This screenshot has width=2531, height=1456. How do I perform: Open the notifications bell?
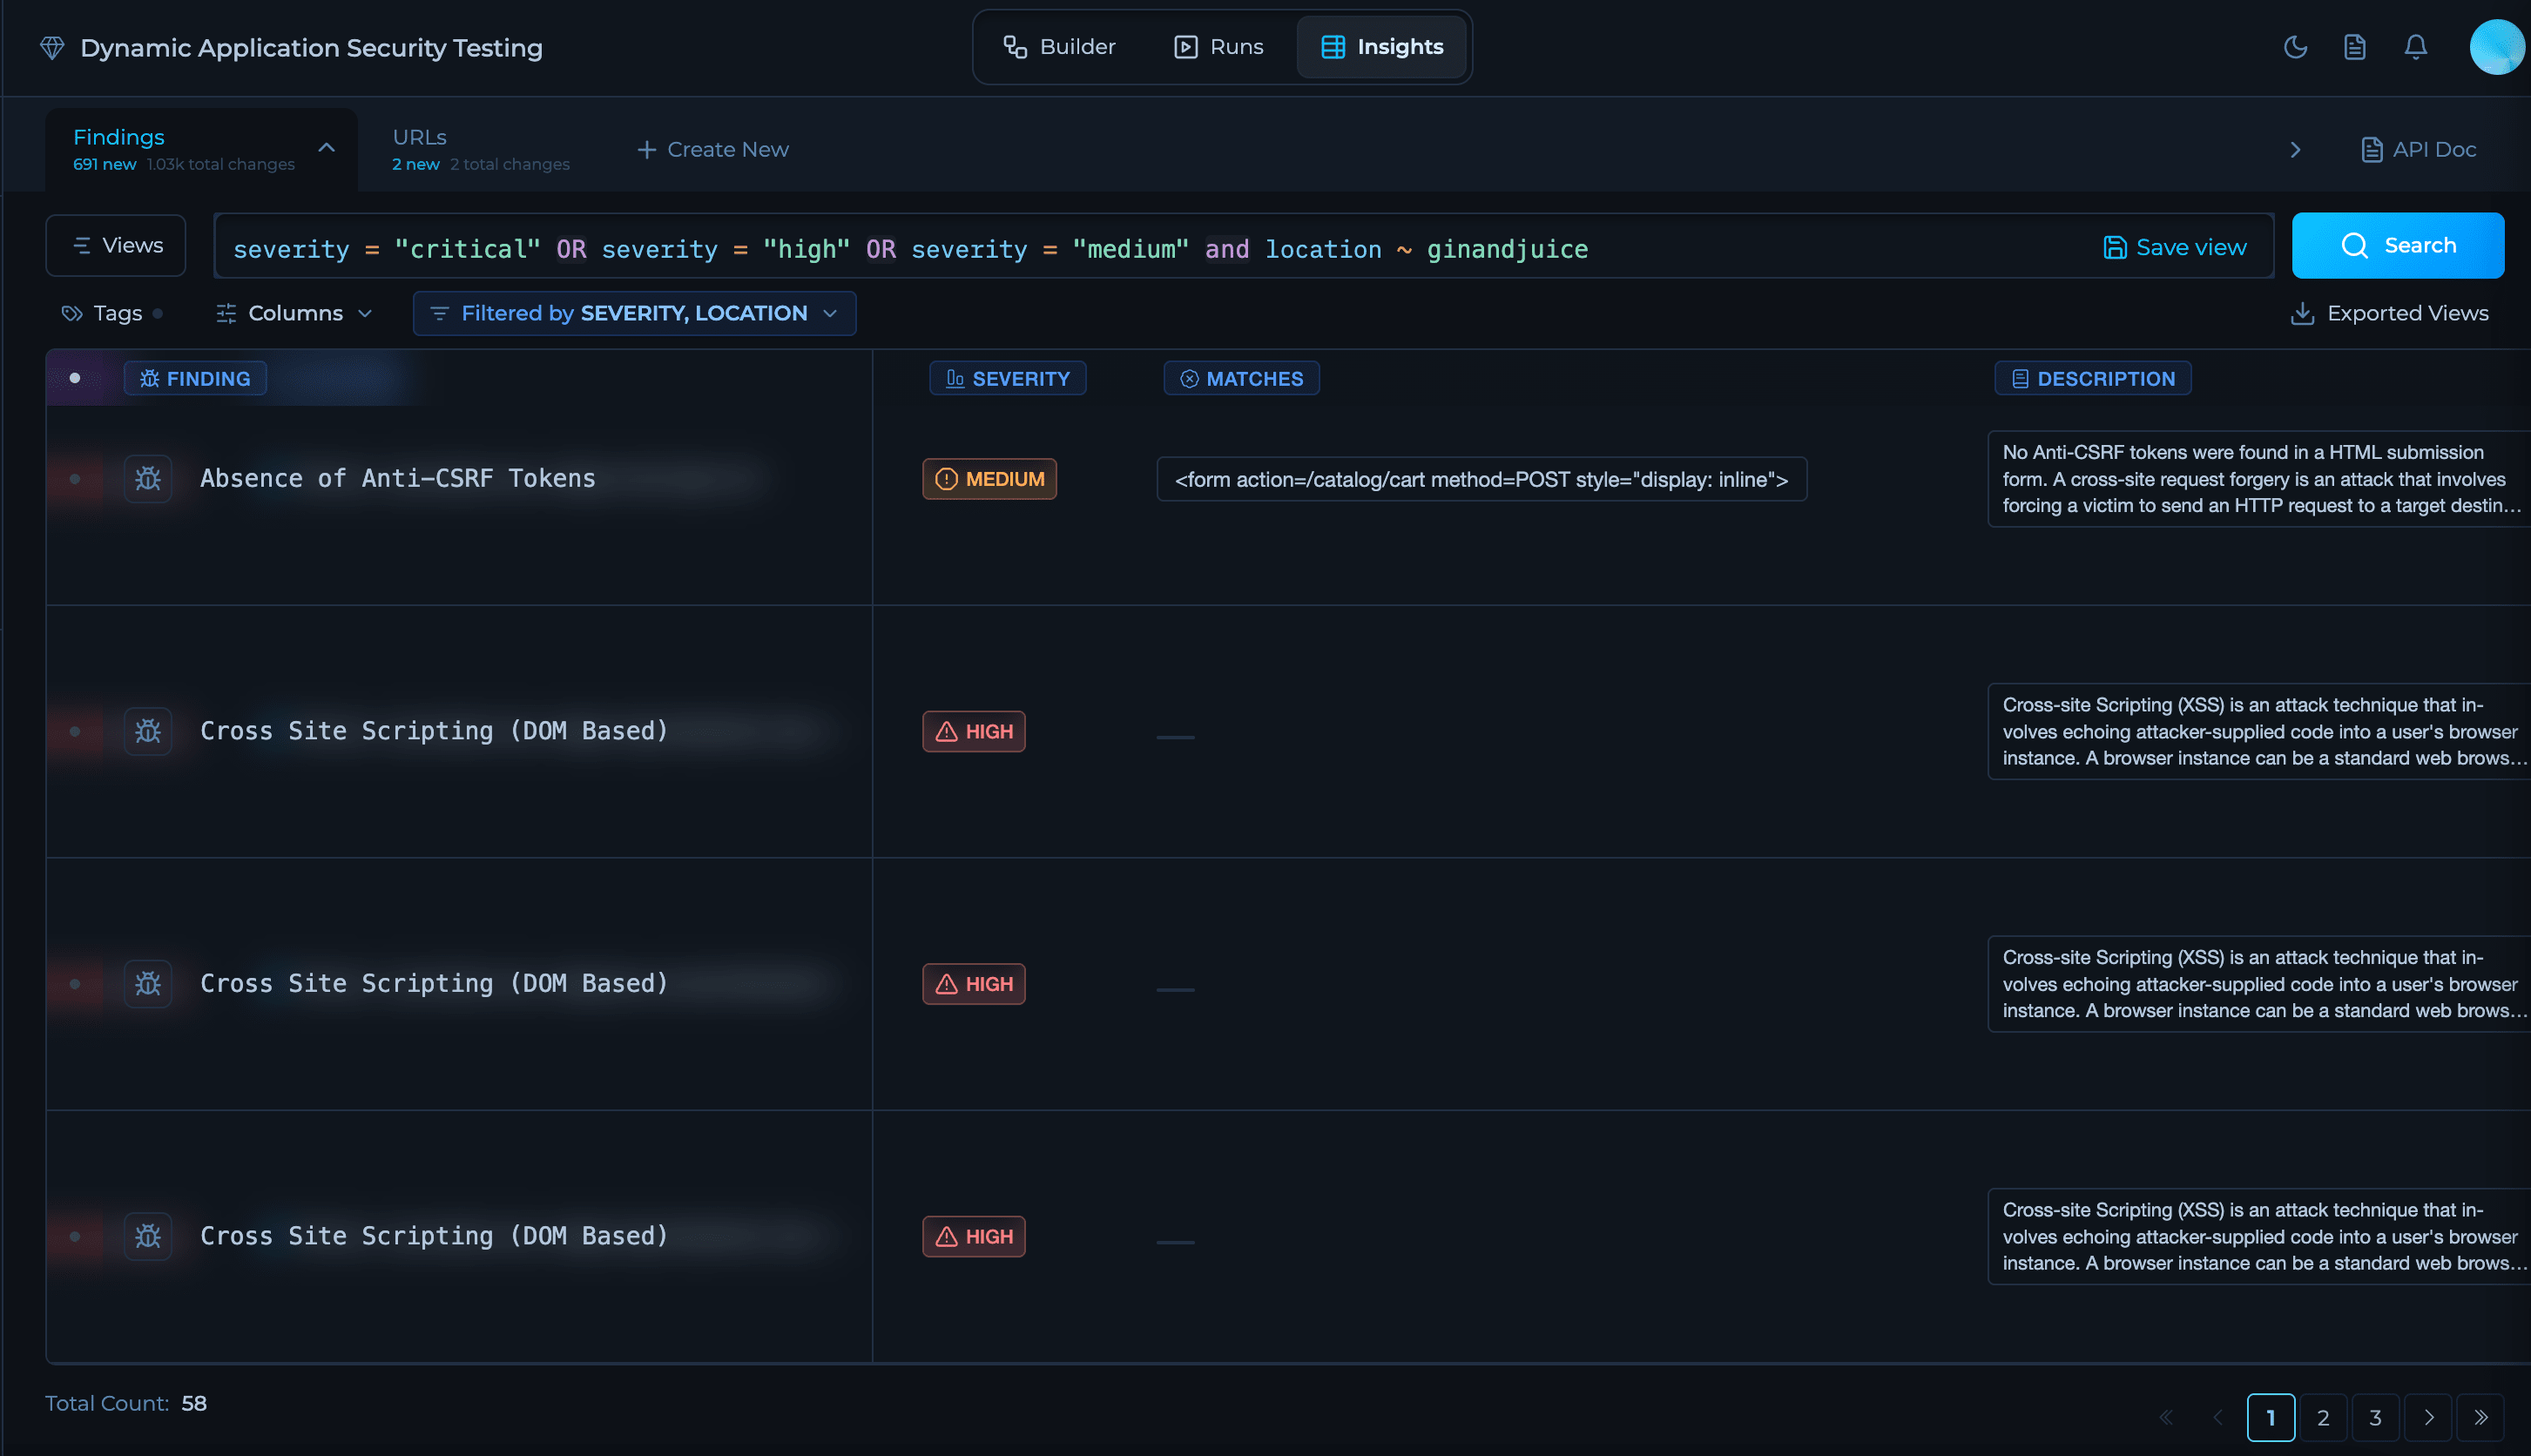[x=2415, y=47]
